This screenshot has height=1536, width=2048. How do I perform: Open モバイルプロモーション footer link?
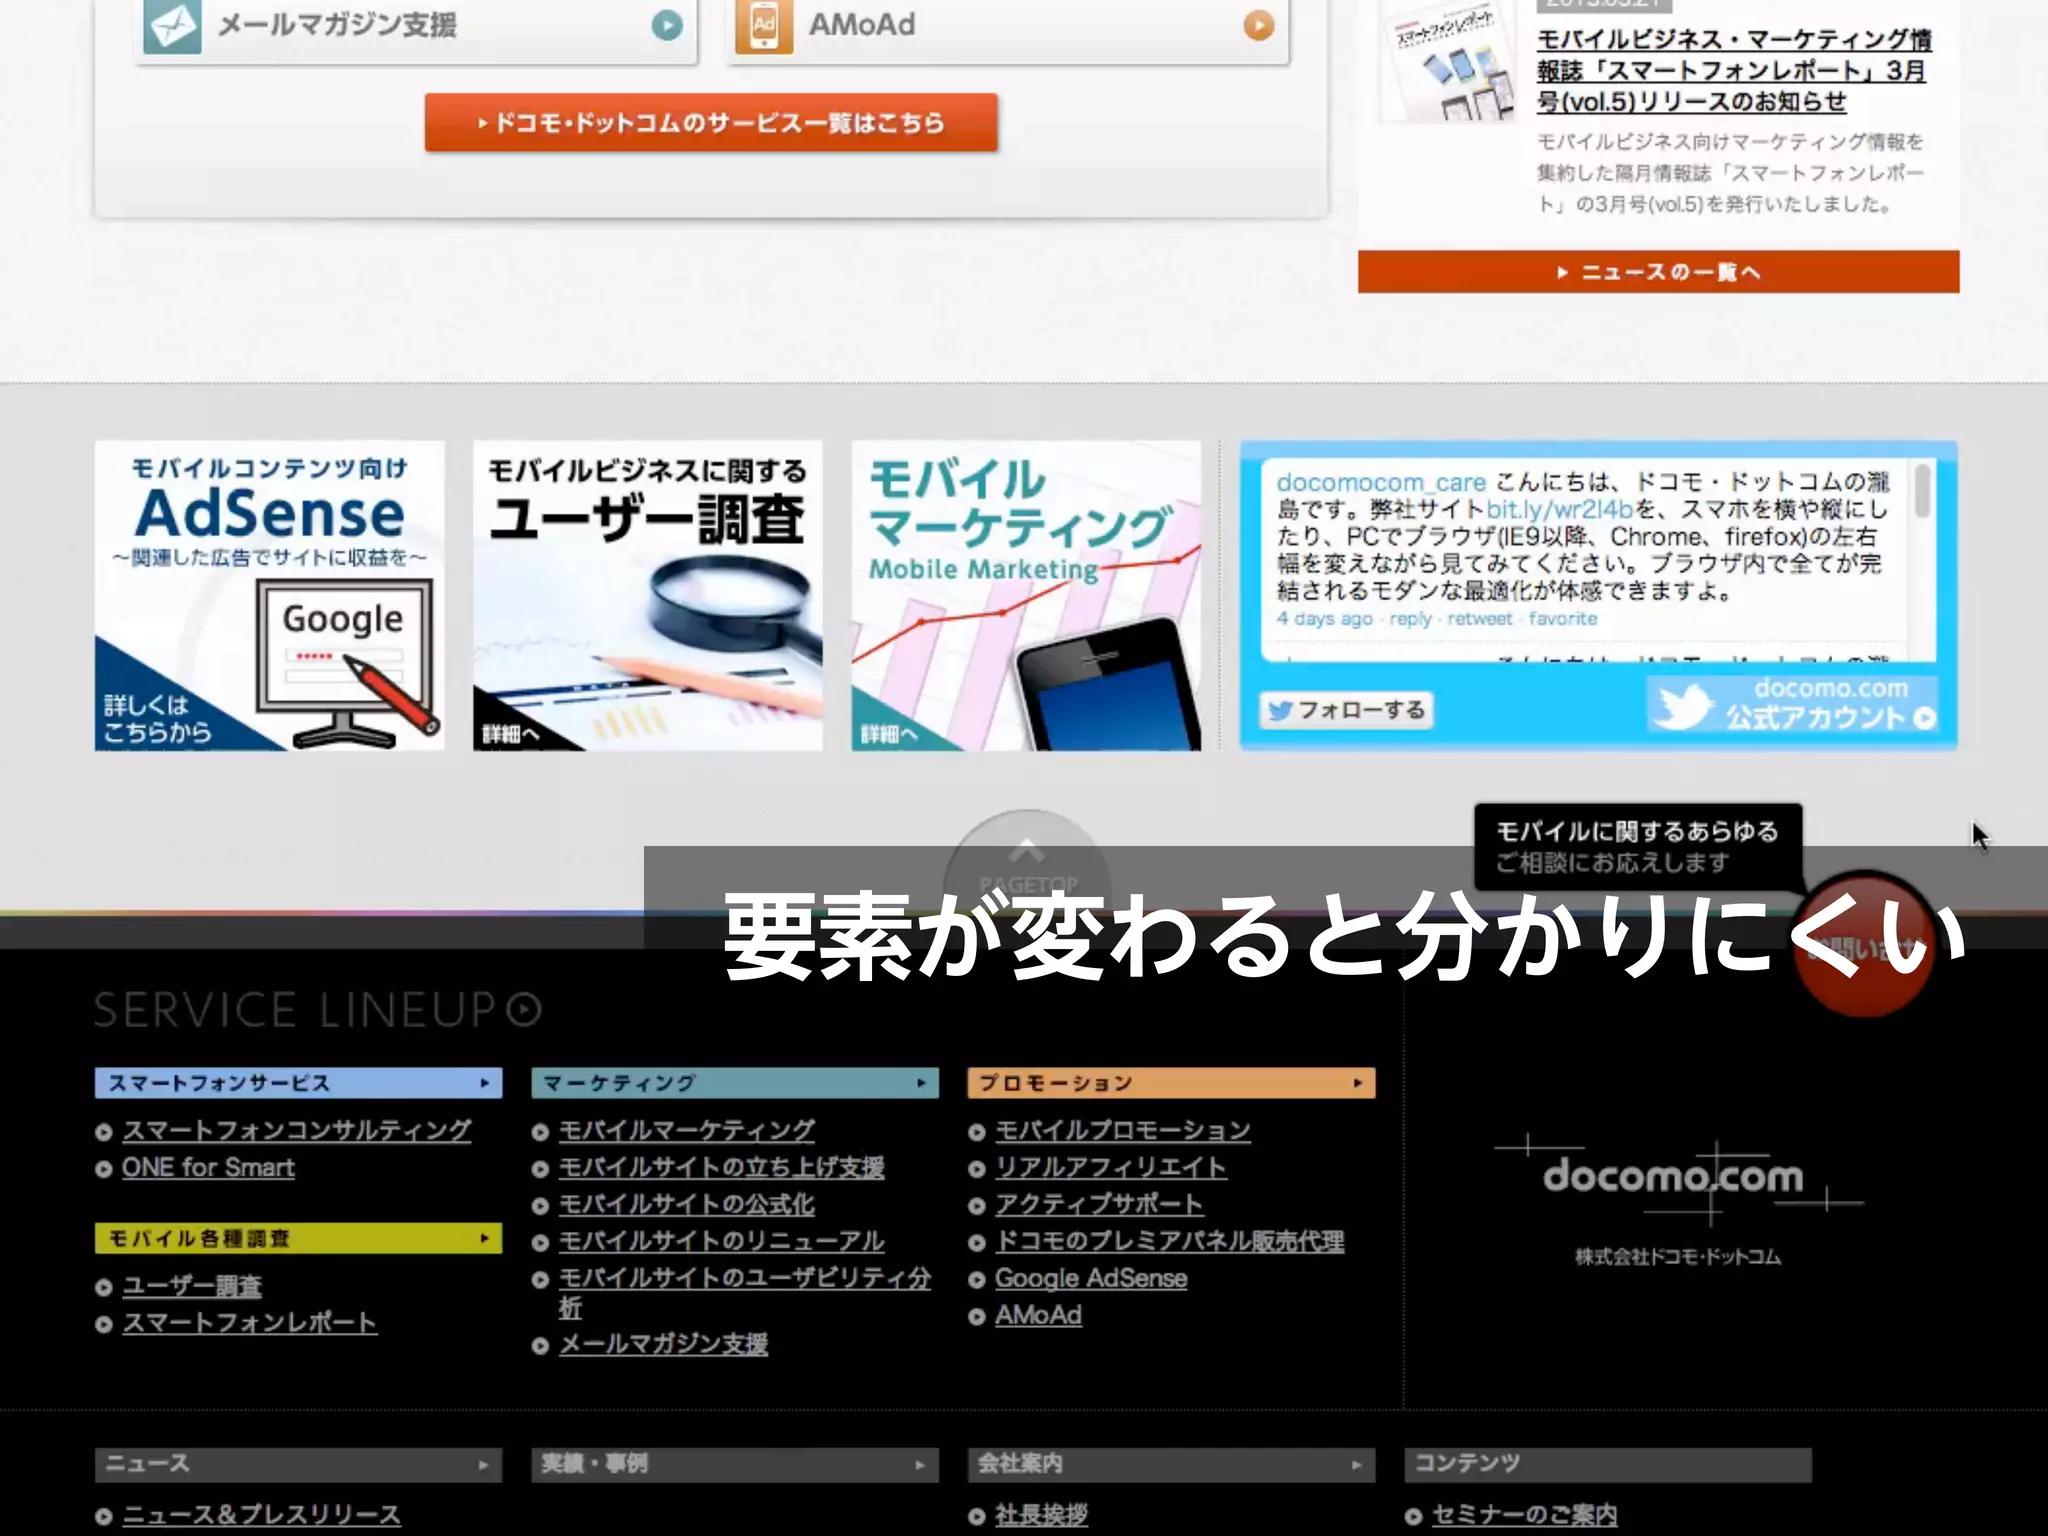[x=1123, y=1130]
